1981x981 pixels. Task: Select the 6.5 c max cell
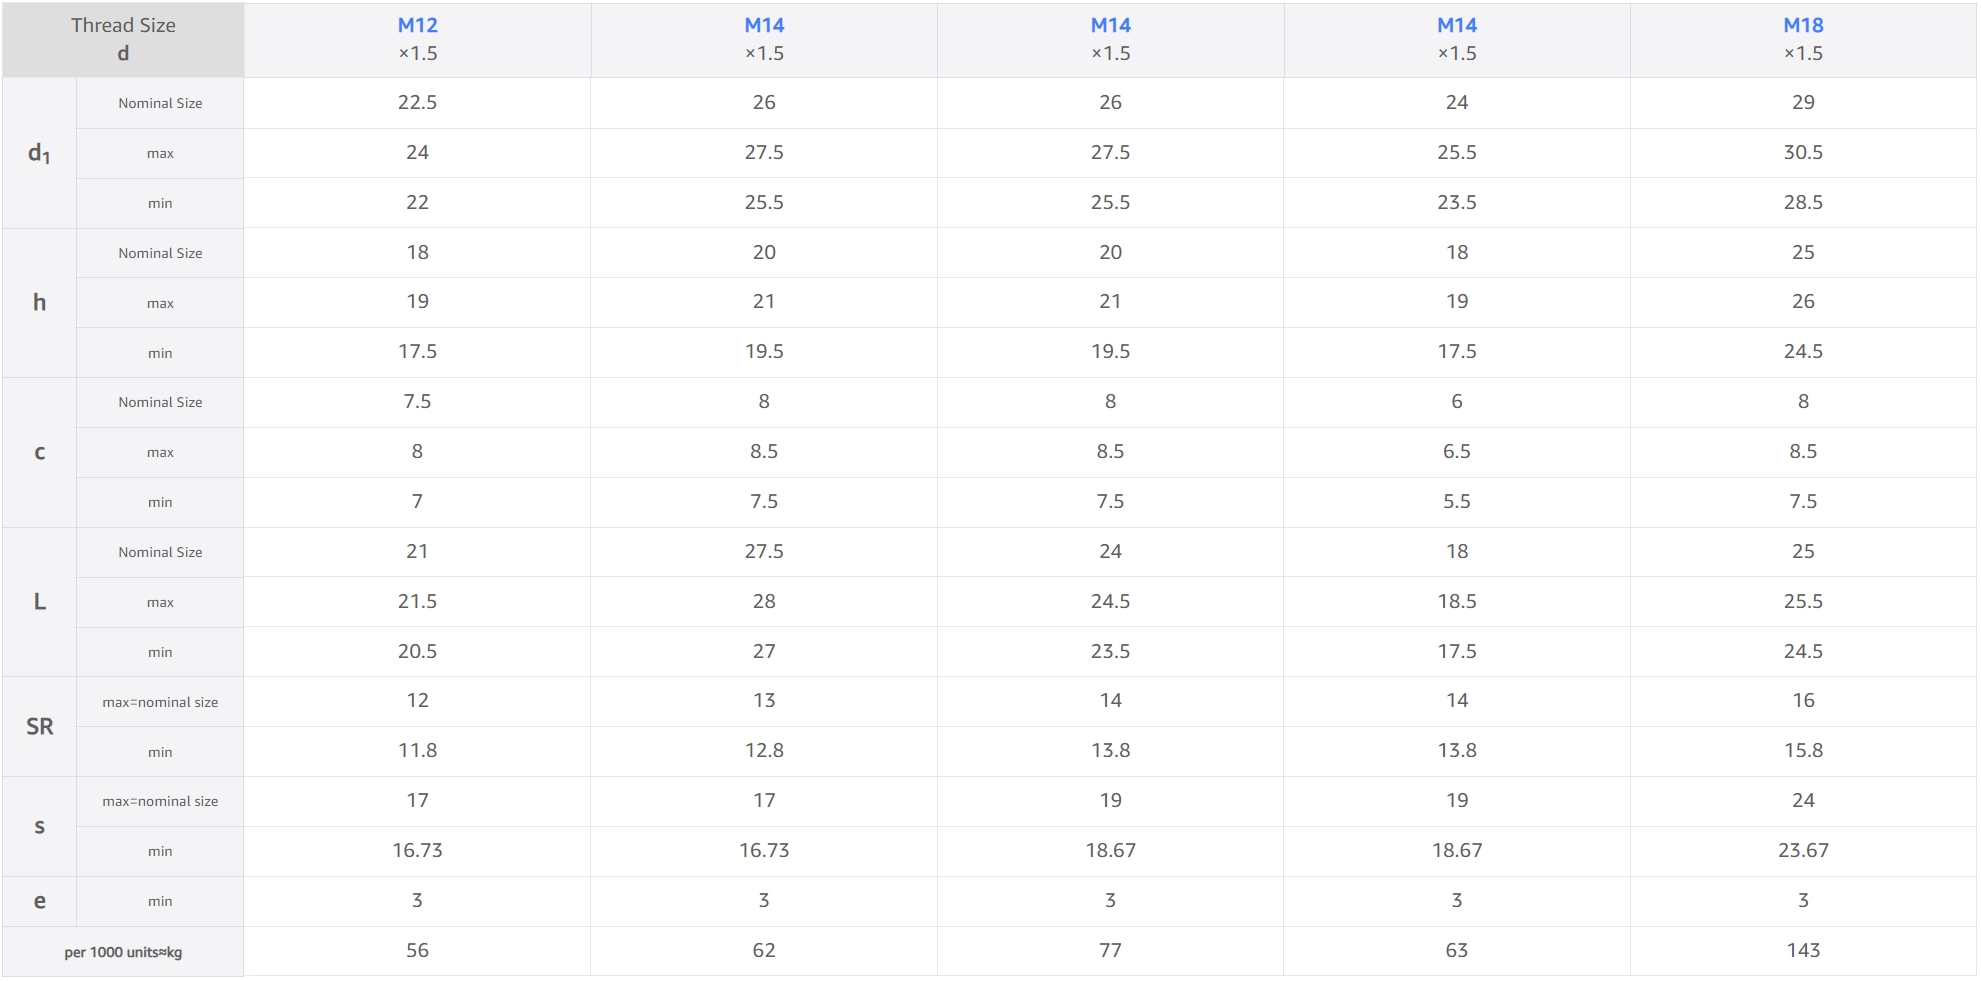[x=1456, y=452]
